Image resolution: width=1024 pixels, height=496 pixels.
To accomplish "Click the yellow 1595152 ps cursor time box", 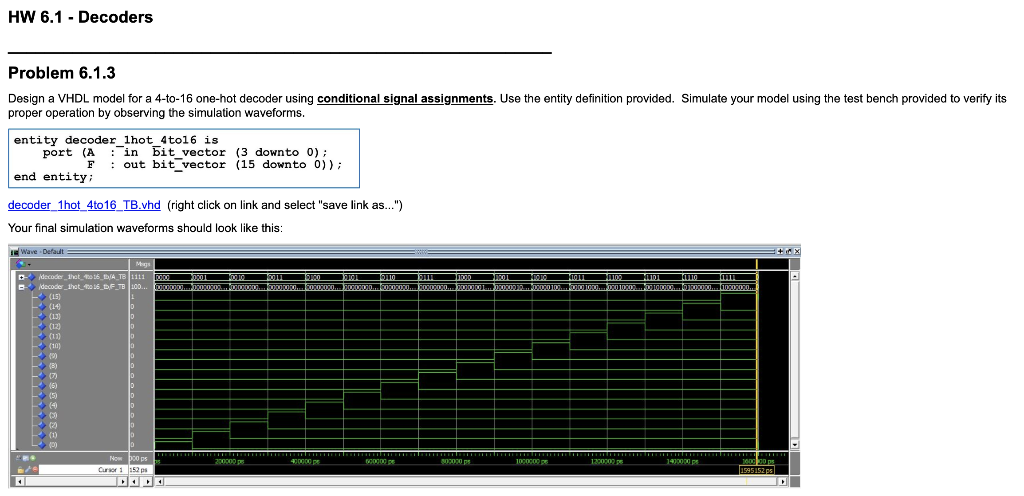I will pyautogui.click(x=757, y=471).
